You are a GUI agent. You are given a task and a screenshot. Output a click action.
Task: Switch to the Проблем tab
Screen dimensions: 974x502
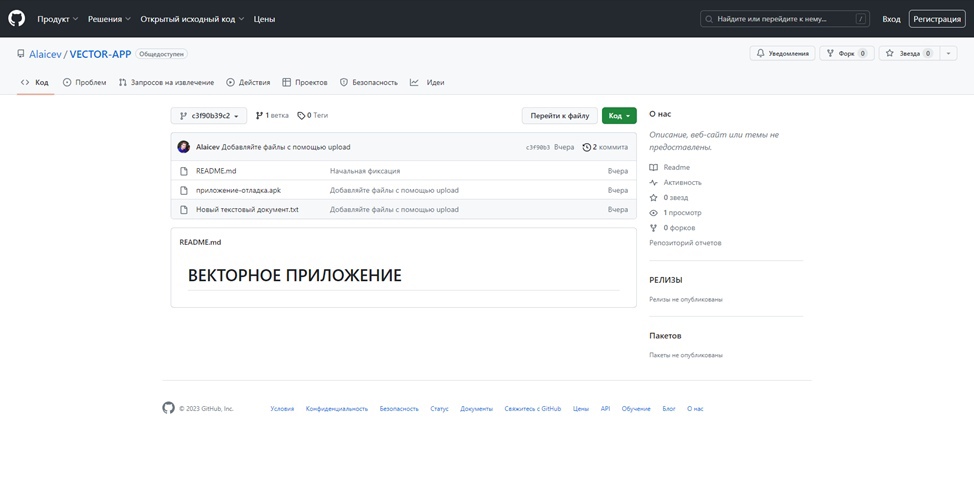pyautogui.click(x=84, y=82)
